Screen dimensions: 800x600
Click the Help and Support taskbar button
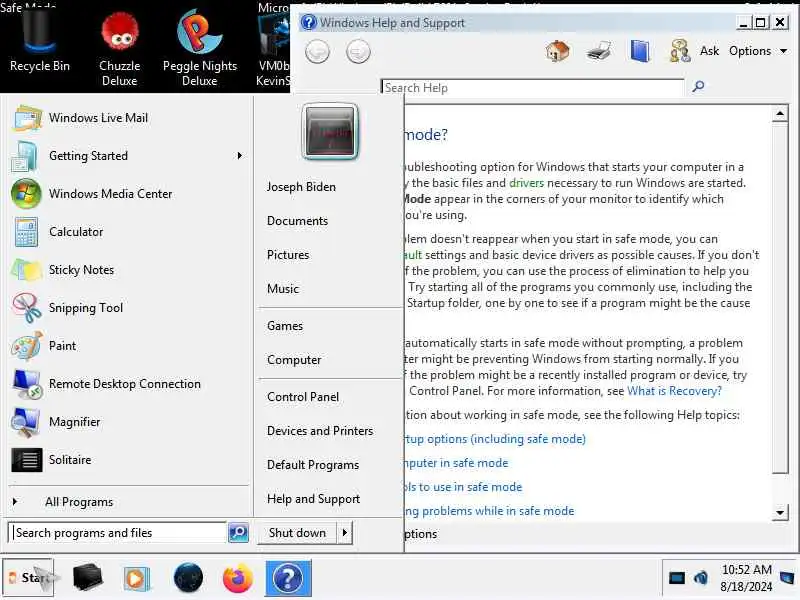tap(288, 579)
